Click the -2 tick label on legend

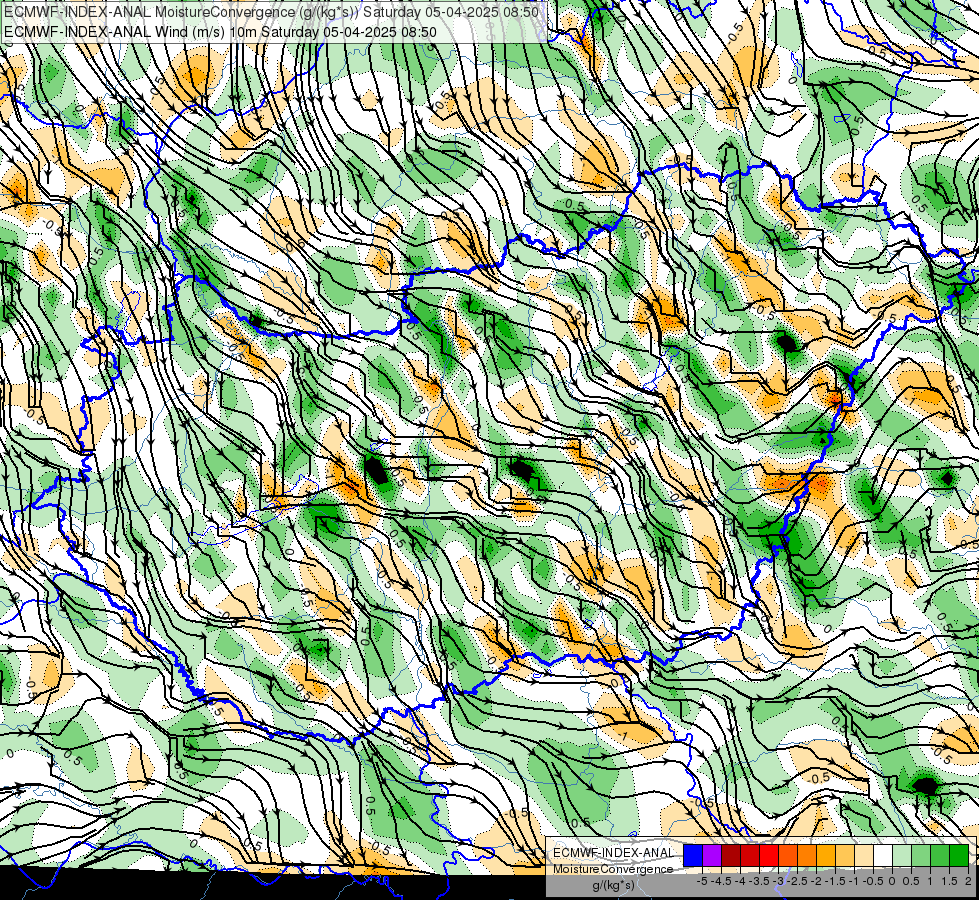816,881
